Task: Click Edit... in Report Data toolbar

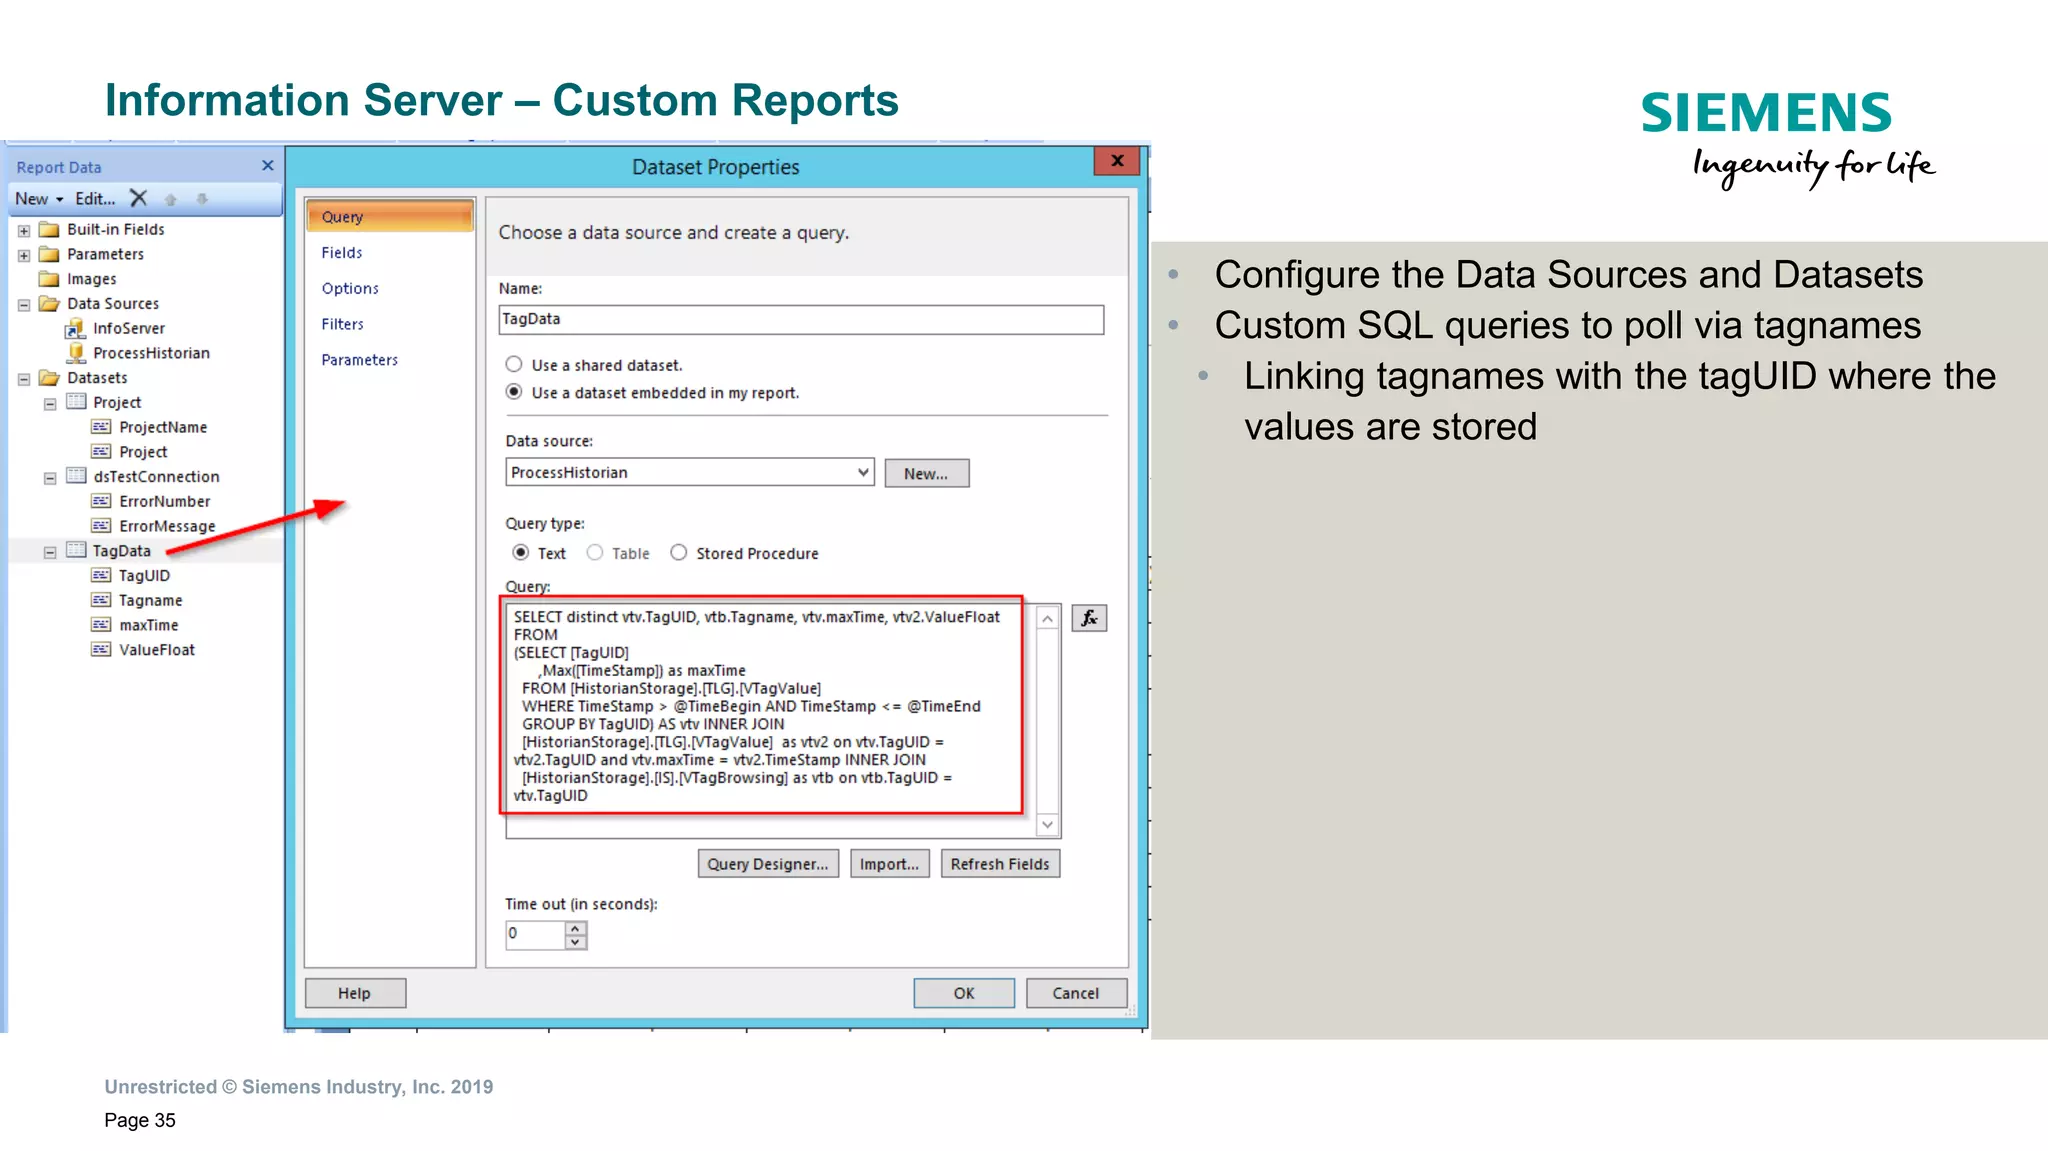Action: tap(95, 199)
